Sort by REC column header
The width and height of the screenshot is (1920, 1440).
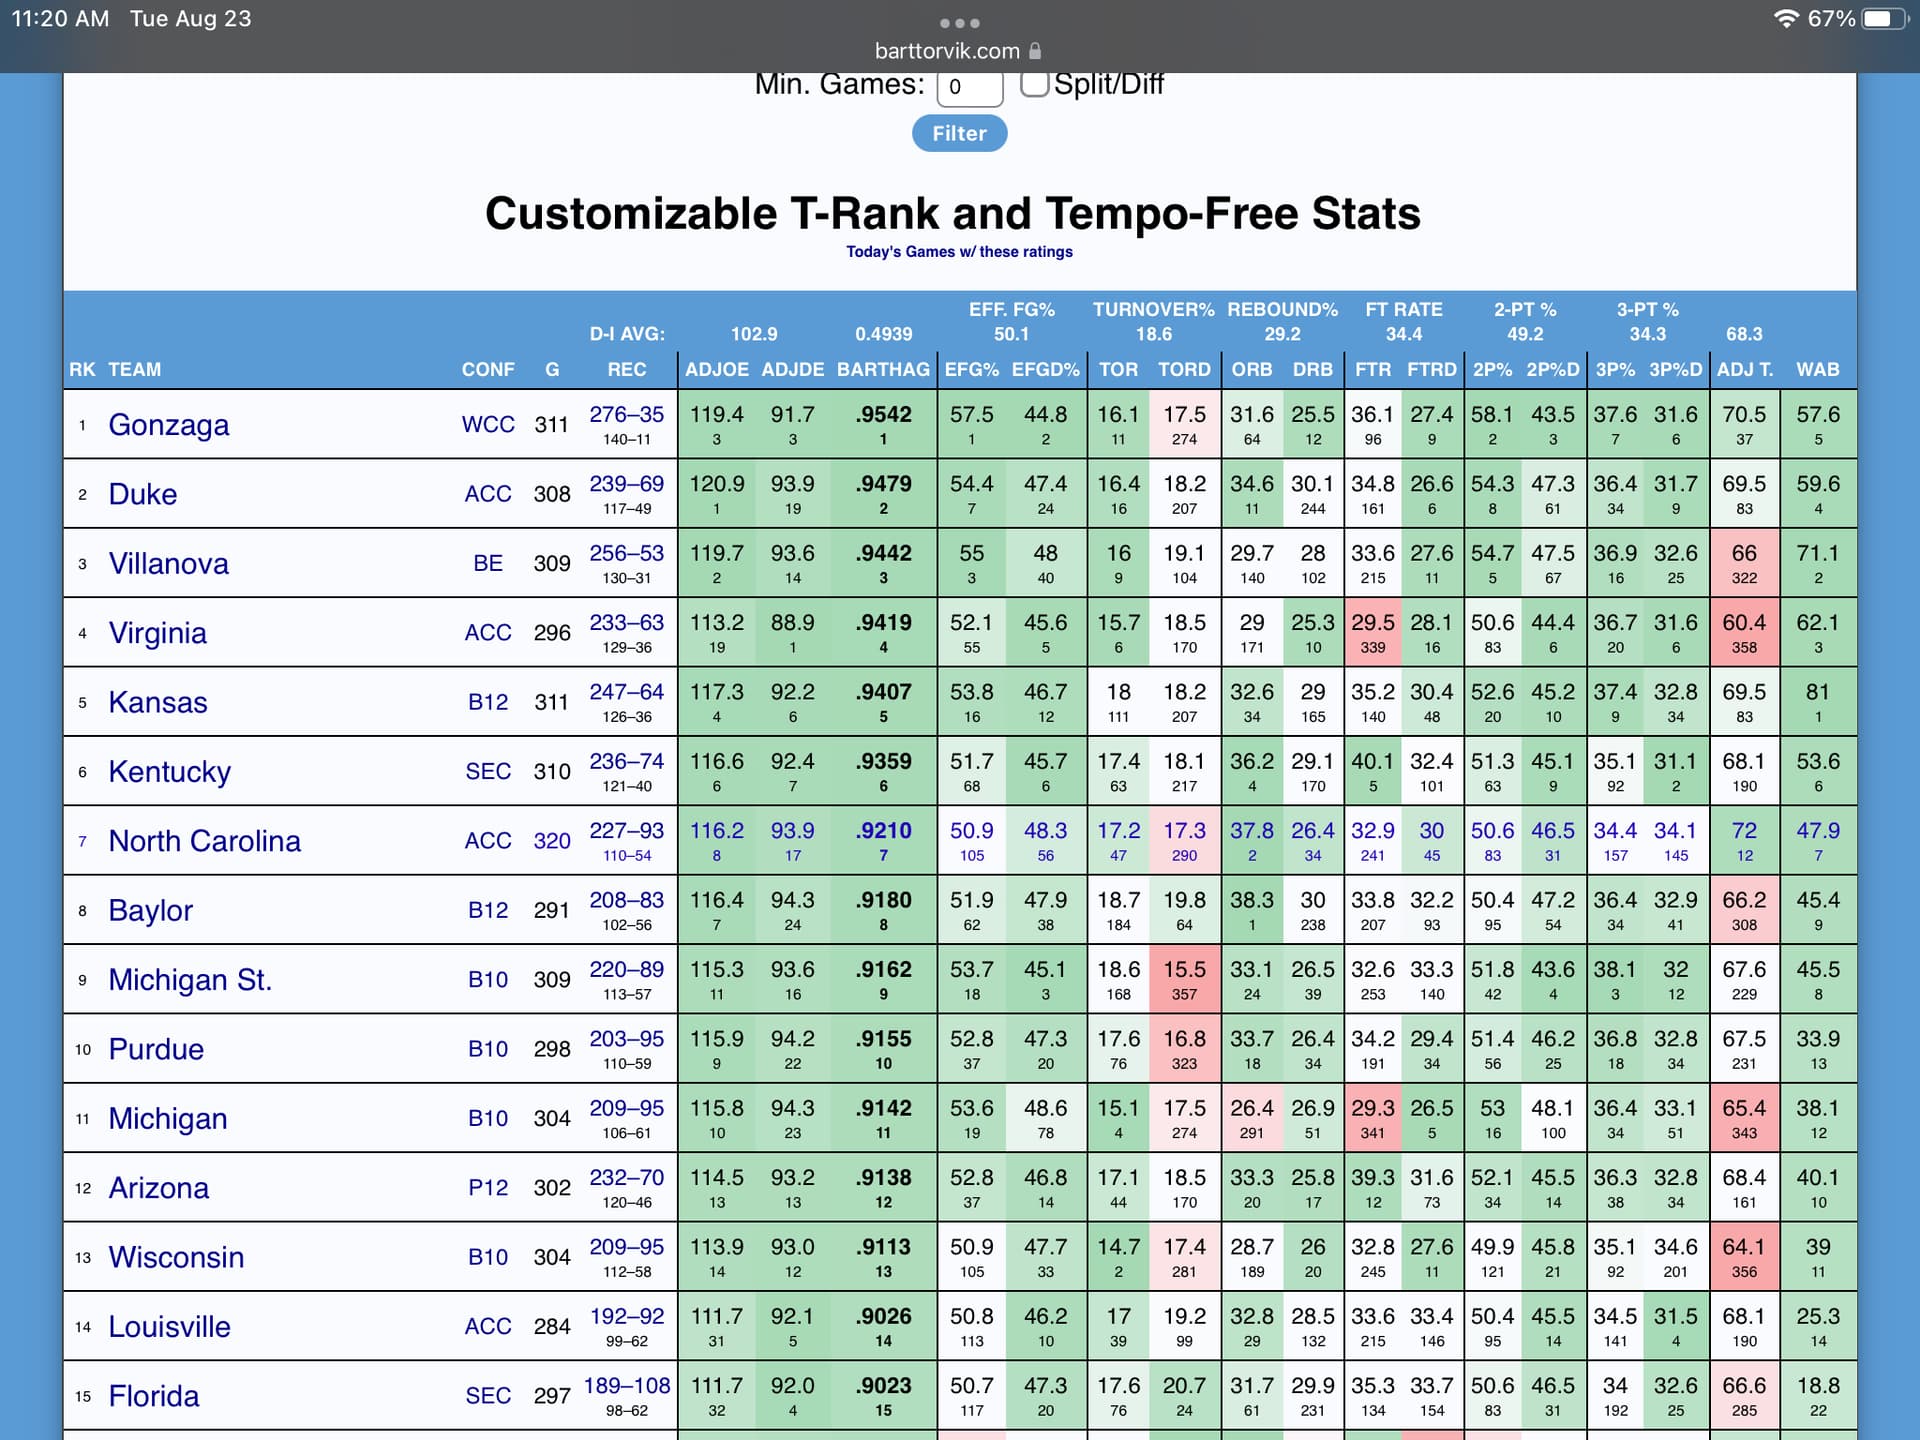[627, 370]
